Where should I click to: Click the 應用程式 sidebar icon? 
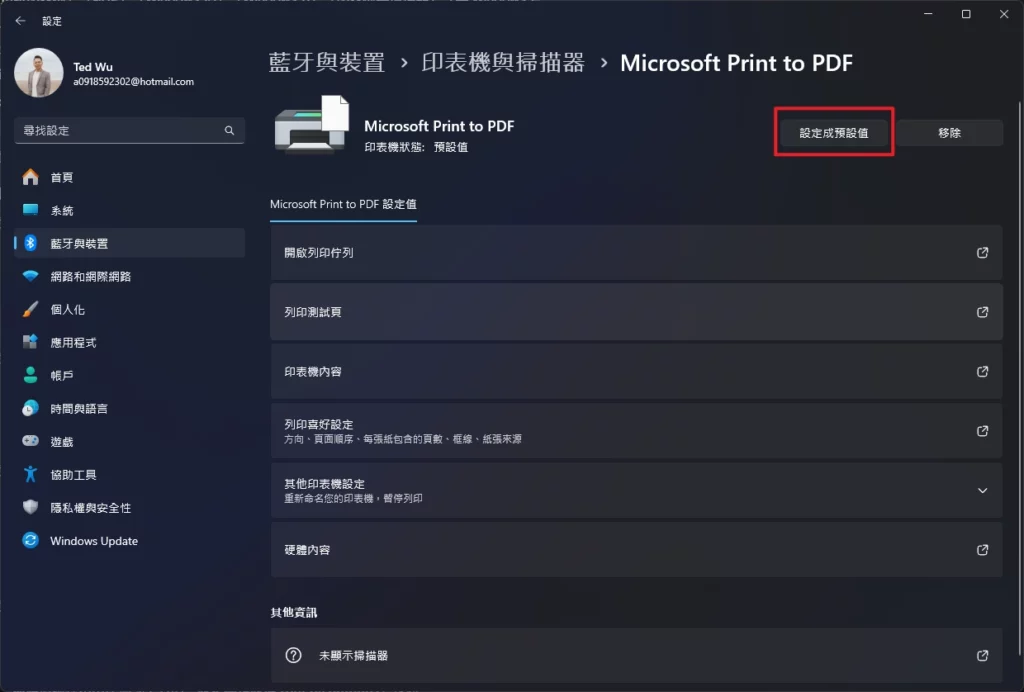(27, 343)
